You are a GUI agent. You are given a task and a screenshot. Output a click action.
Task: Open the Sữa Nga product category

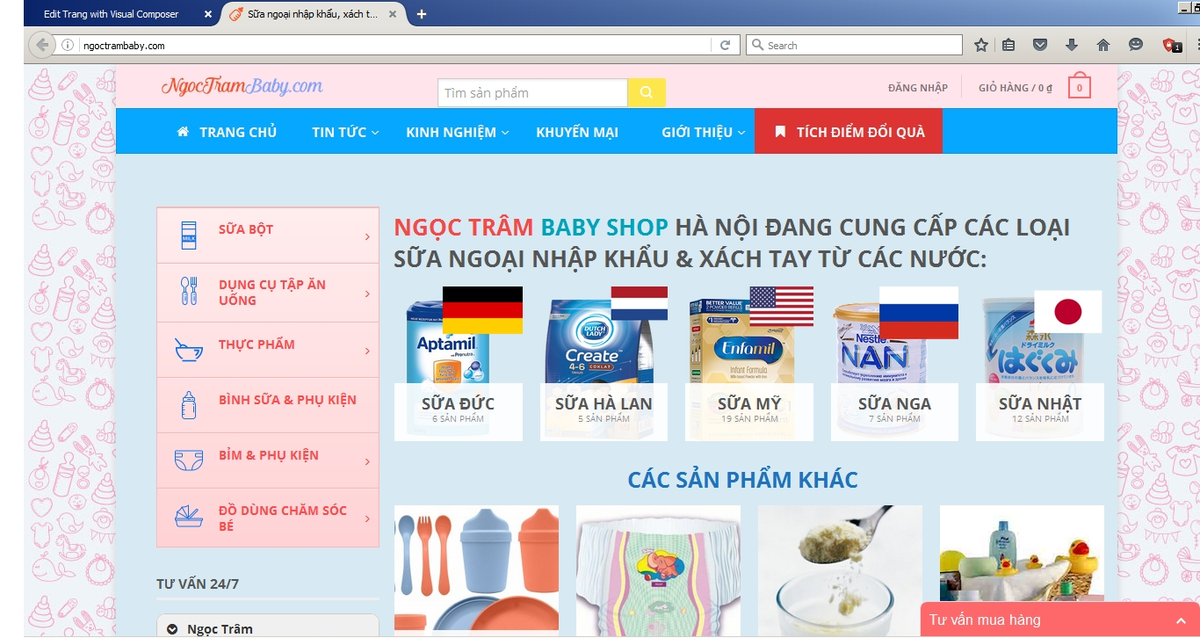(x=894, y=362)
